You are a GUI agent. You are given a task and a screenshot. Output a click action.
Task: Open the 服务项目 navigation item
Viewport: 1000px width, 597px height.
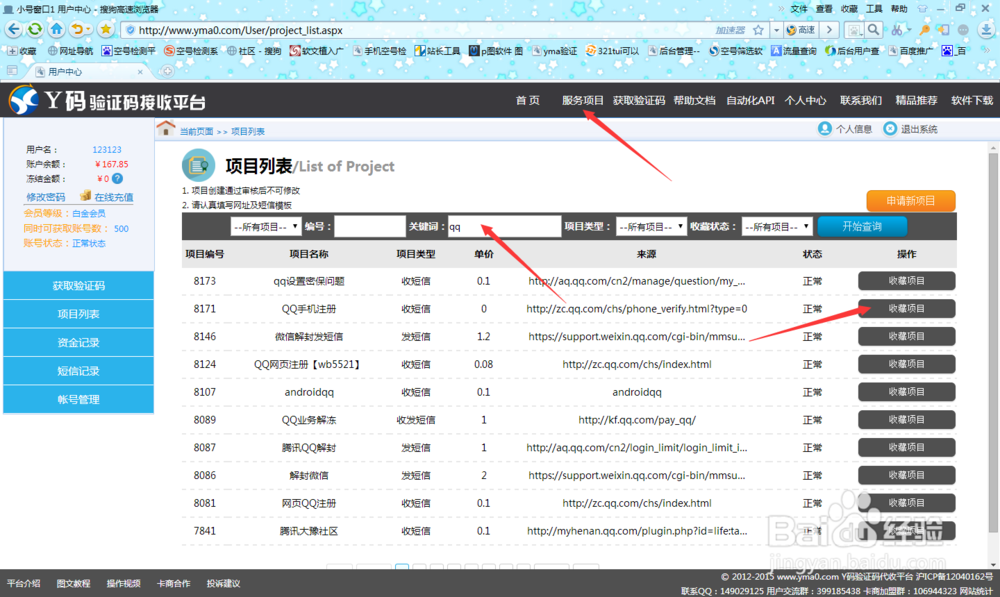click(x=582, y=100)
